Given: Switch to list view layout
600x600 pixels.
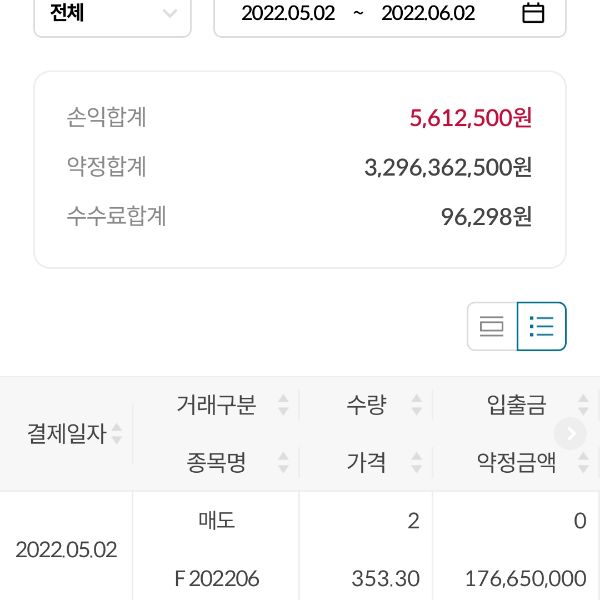Looking at the screenshot, I should pyautogui.click(x=542, y=326).
